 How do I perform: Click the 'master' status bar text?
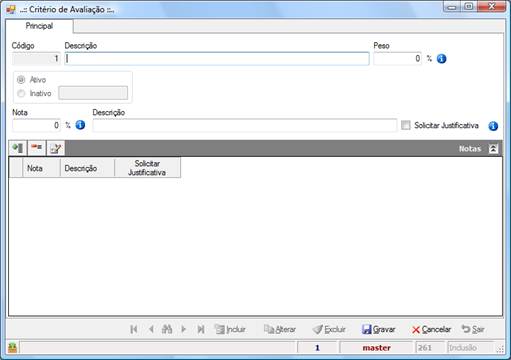pyautogui.click(x=377, y=348)
